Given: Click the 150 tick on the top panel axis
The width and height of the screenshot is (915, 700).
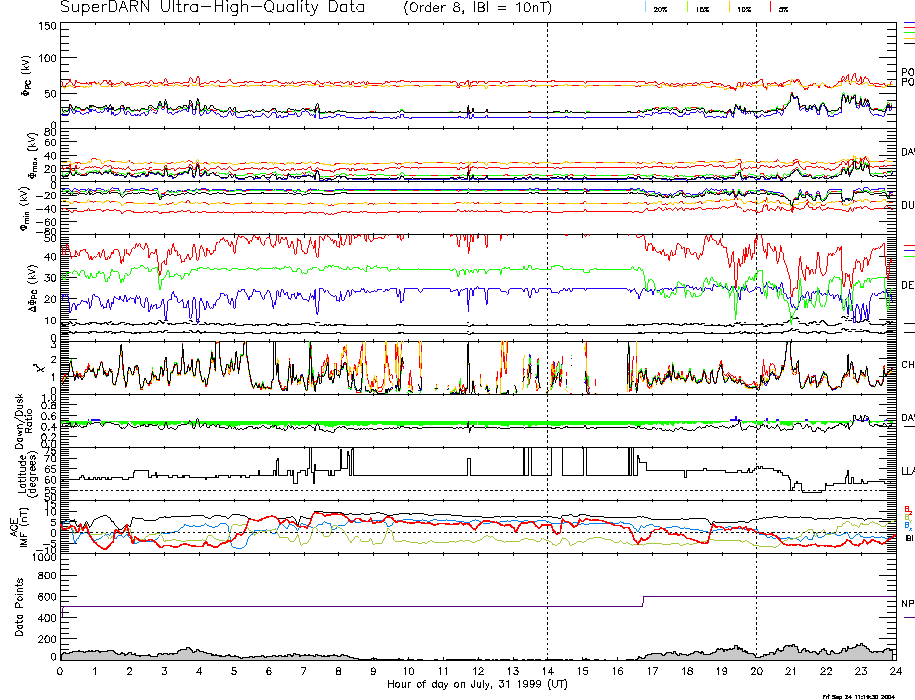Looking at the screenshot, I should click(x=48, y=25).
